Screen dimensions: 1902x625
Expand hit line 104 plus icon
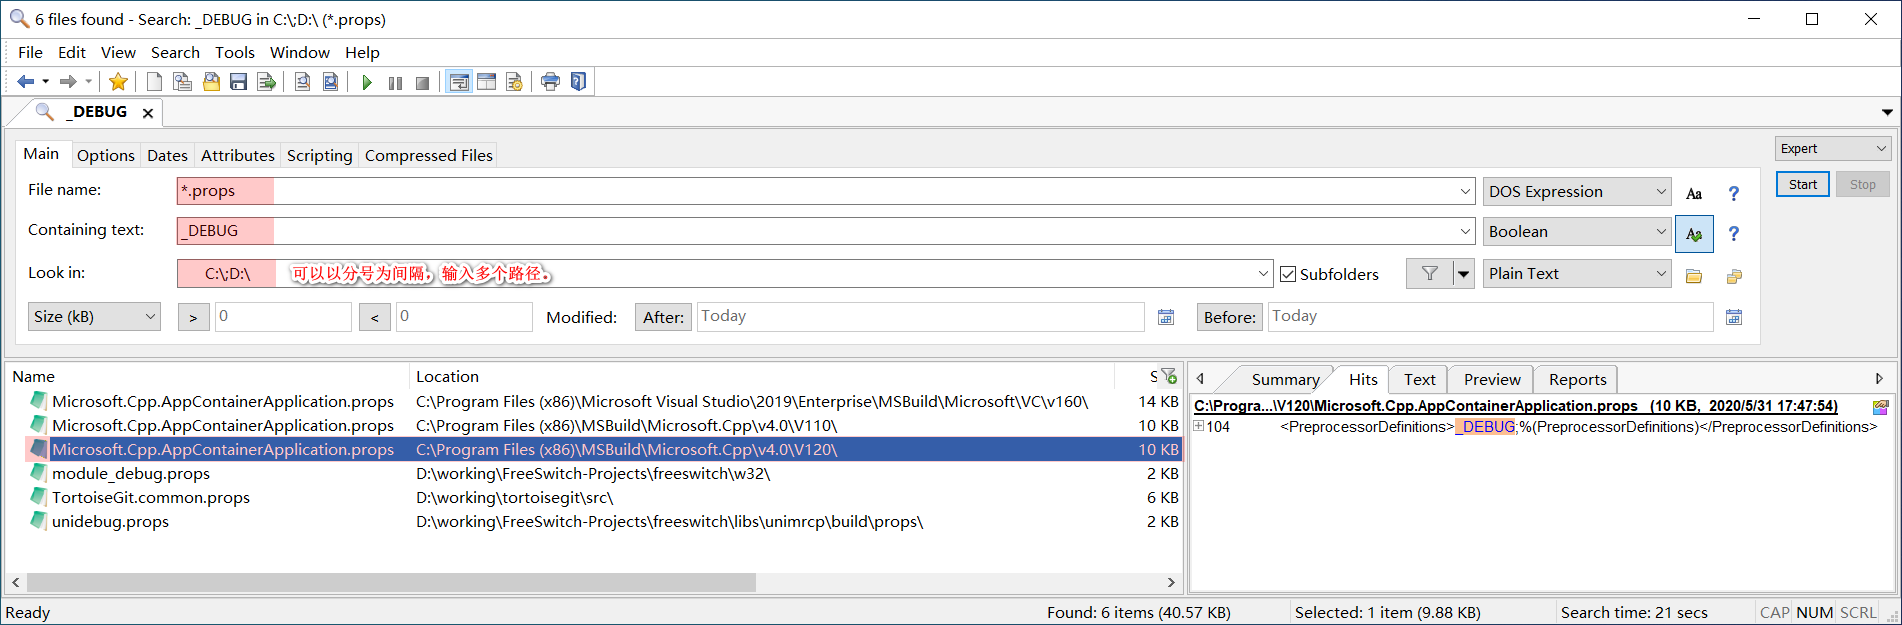click(x=1198, y=426)
